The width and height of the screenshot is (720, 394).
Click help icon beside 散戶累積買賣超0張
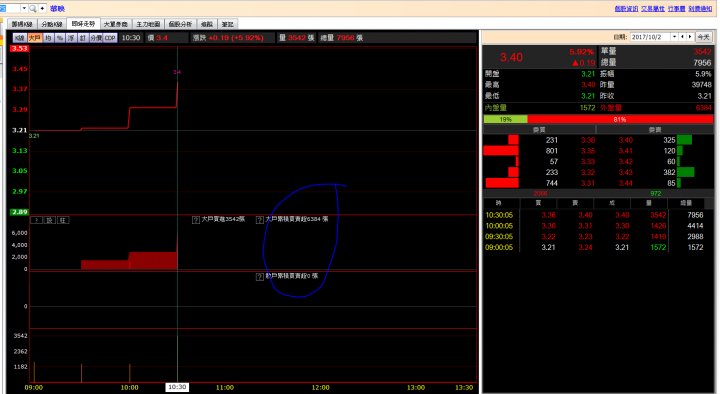pyautogui.click(x=259, y=277)
